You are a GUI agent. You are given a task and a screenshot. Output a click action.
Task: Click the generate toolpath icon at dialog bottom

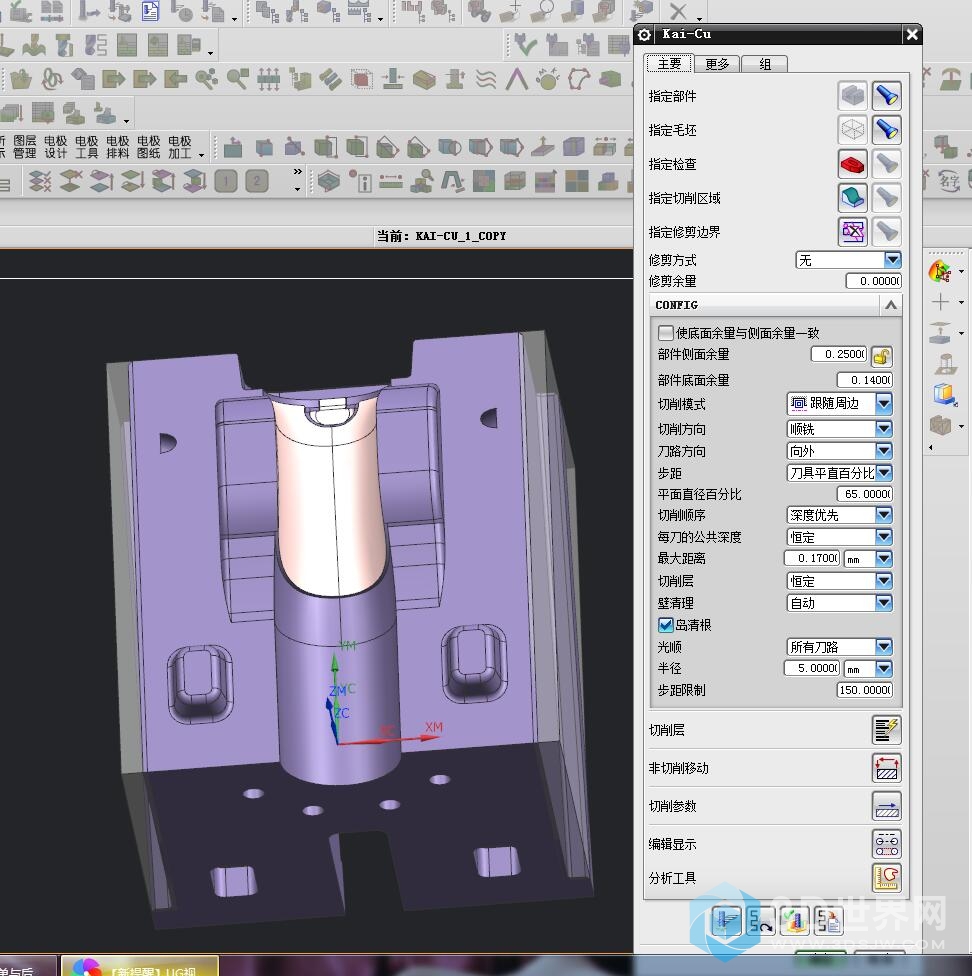727,921
